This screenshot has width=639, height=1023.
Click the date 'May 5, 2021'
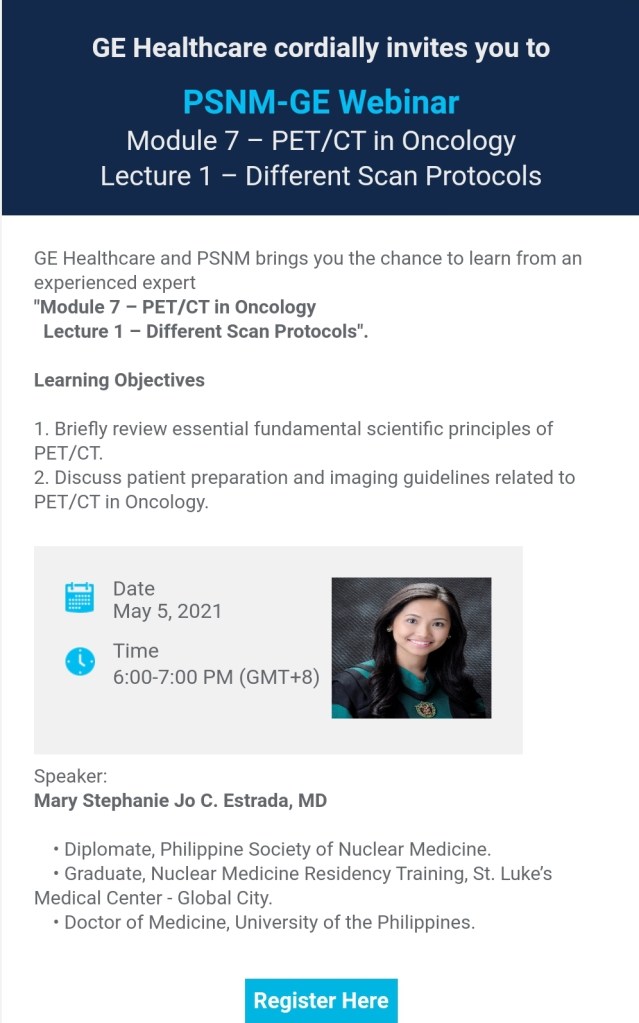tap(167, 611)
